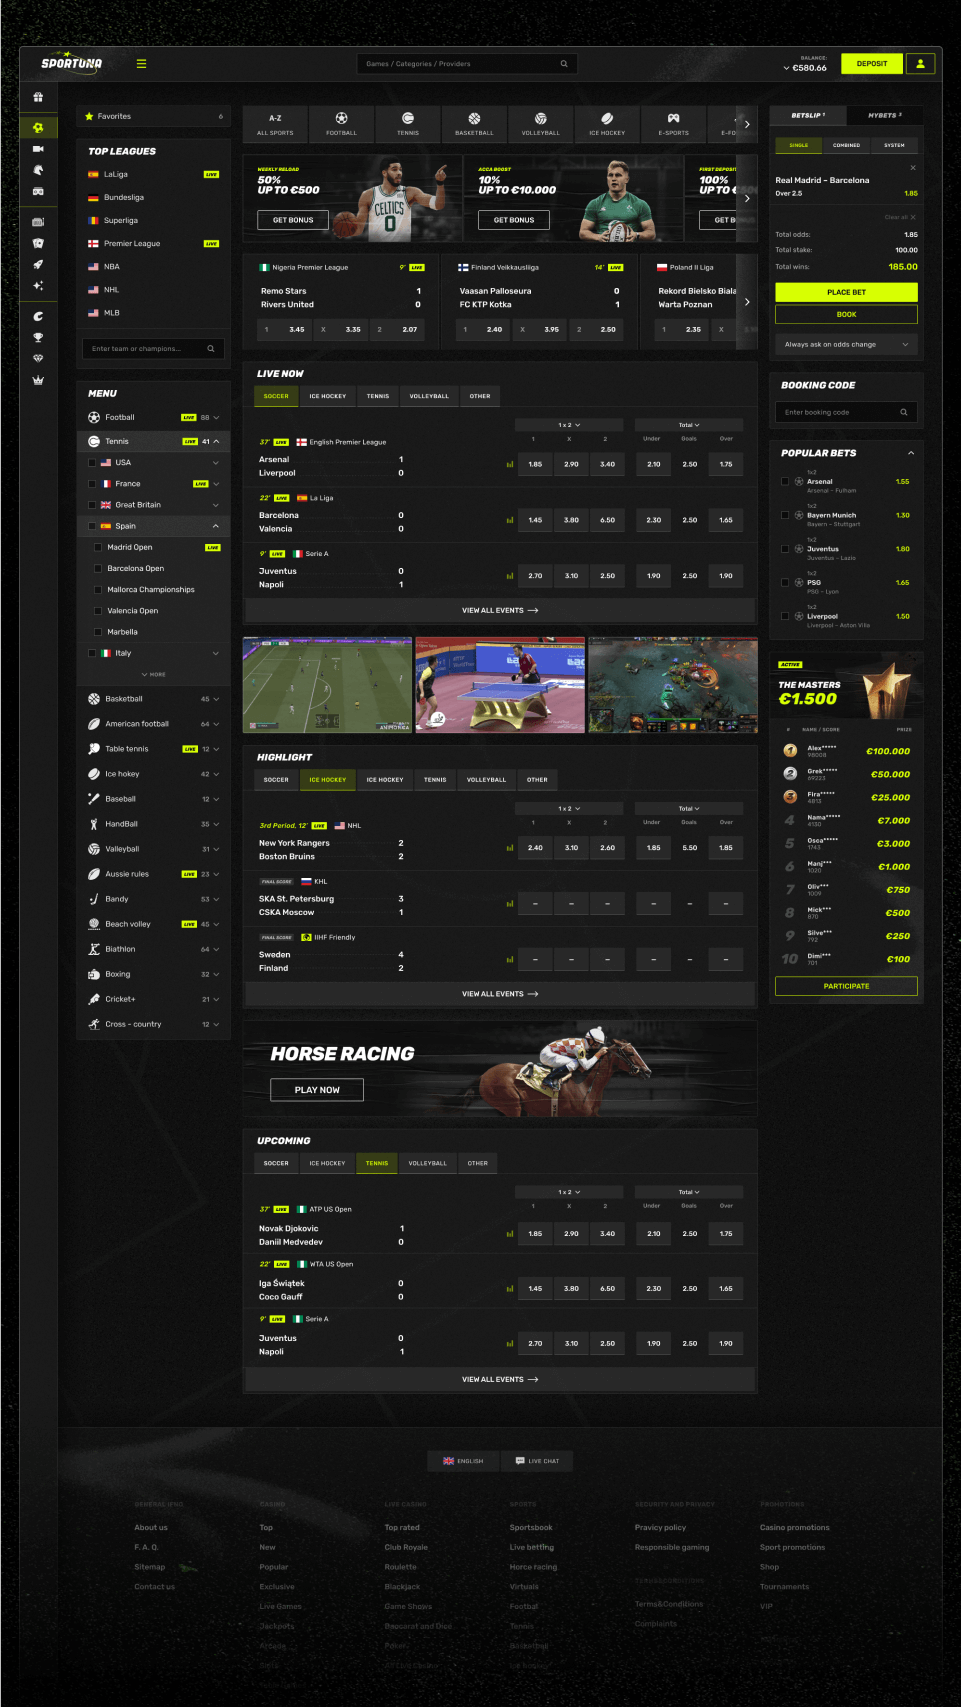The width and height of the screenshot is (961, 1707).
Task: Switch to the MyBets tab
Action: pos(884,115)
